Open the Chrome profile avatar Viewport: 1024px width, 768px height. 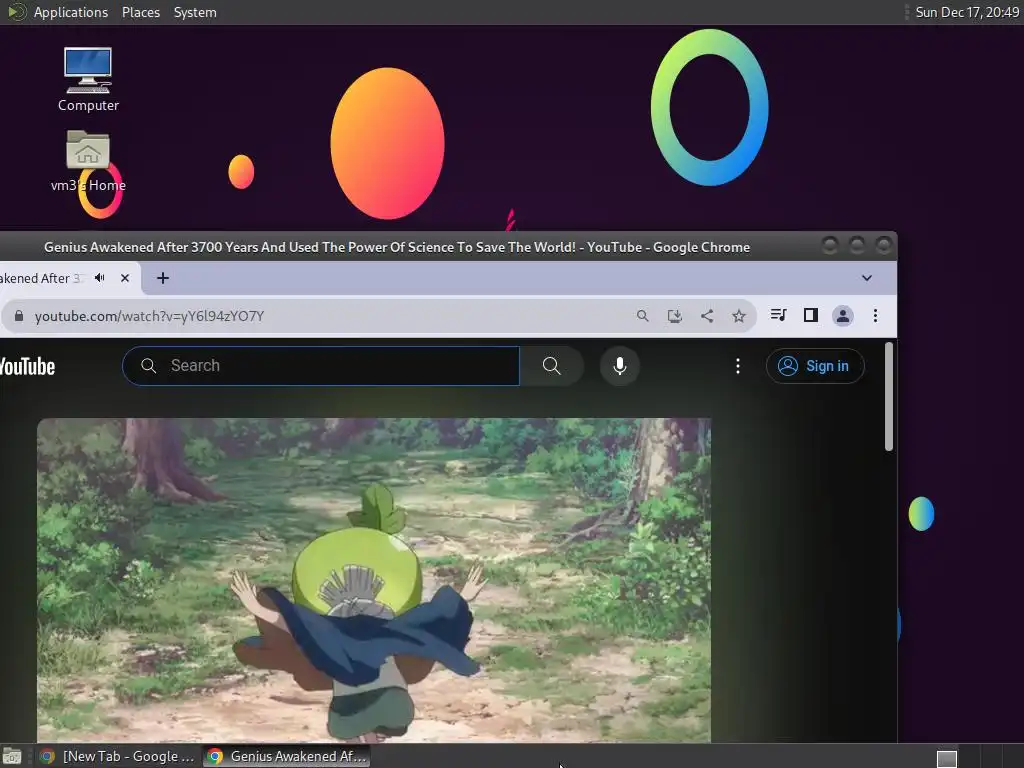[x=842, y=316]
